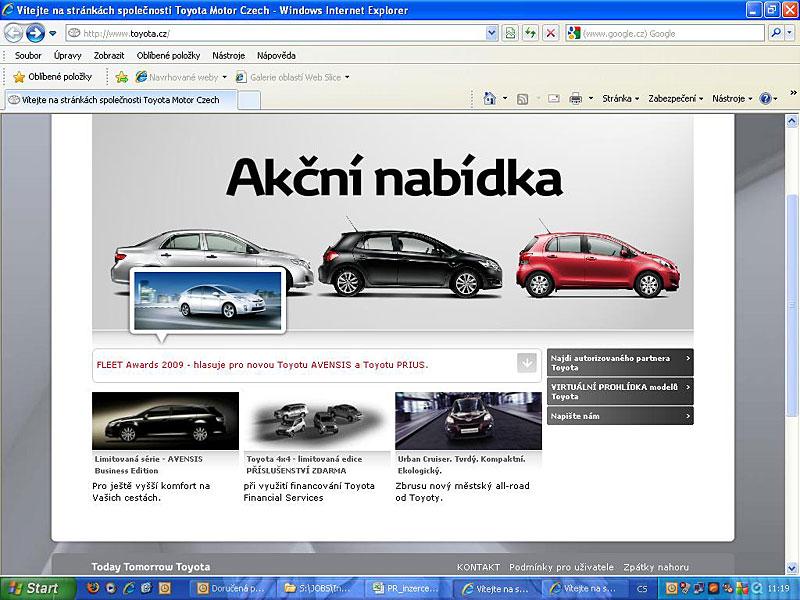Launch Firefox from quick launch

93,588
